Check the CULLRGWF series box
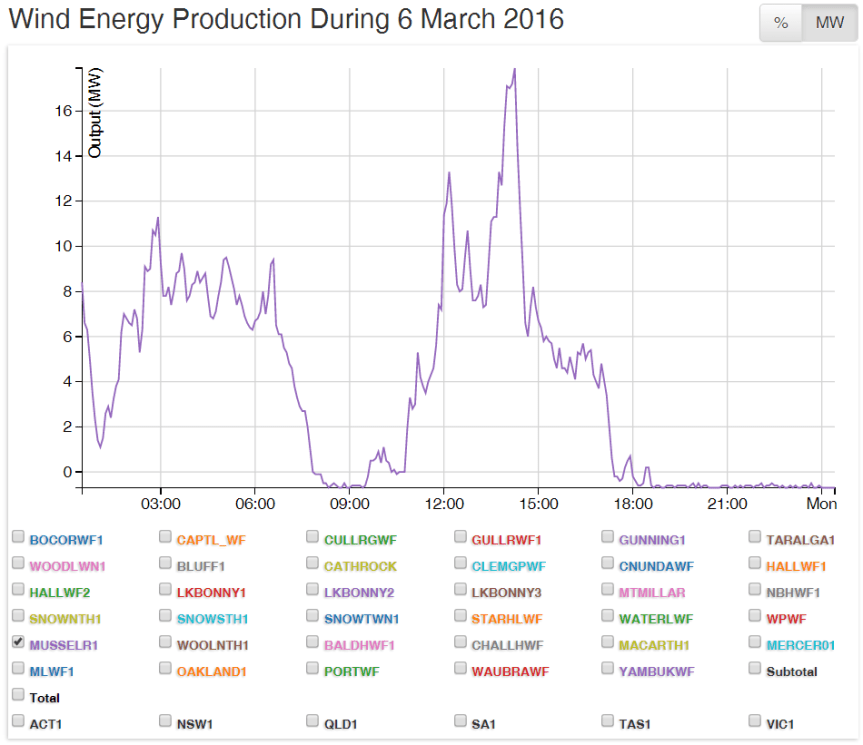The height and width of the screenshot is (745, 863). point(313,538)
